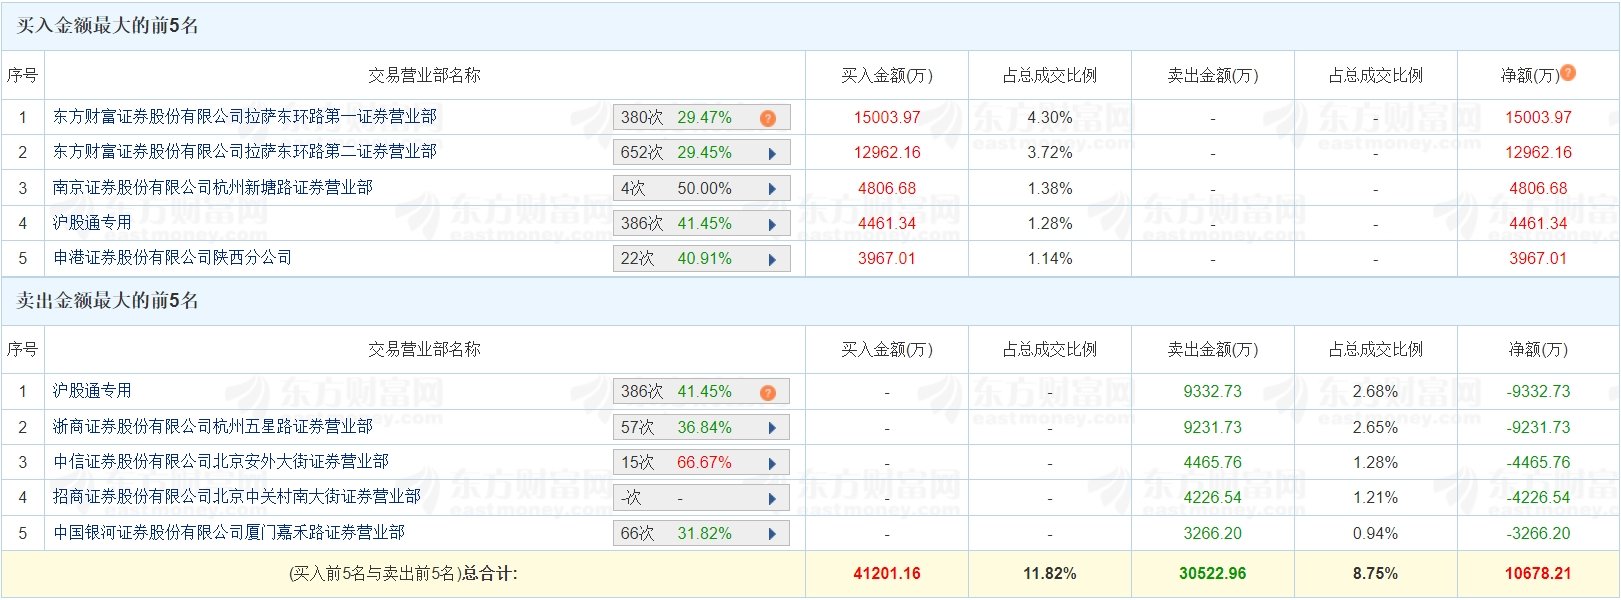Click the 3.72% ratio cell
The image size is (1621, 600).
tap(1050, 152)
